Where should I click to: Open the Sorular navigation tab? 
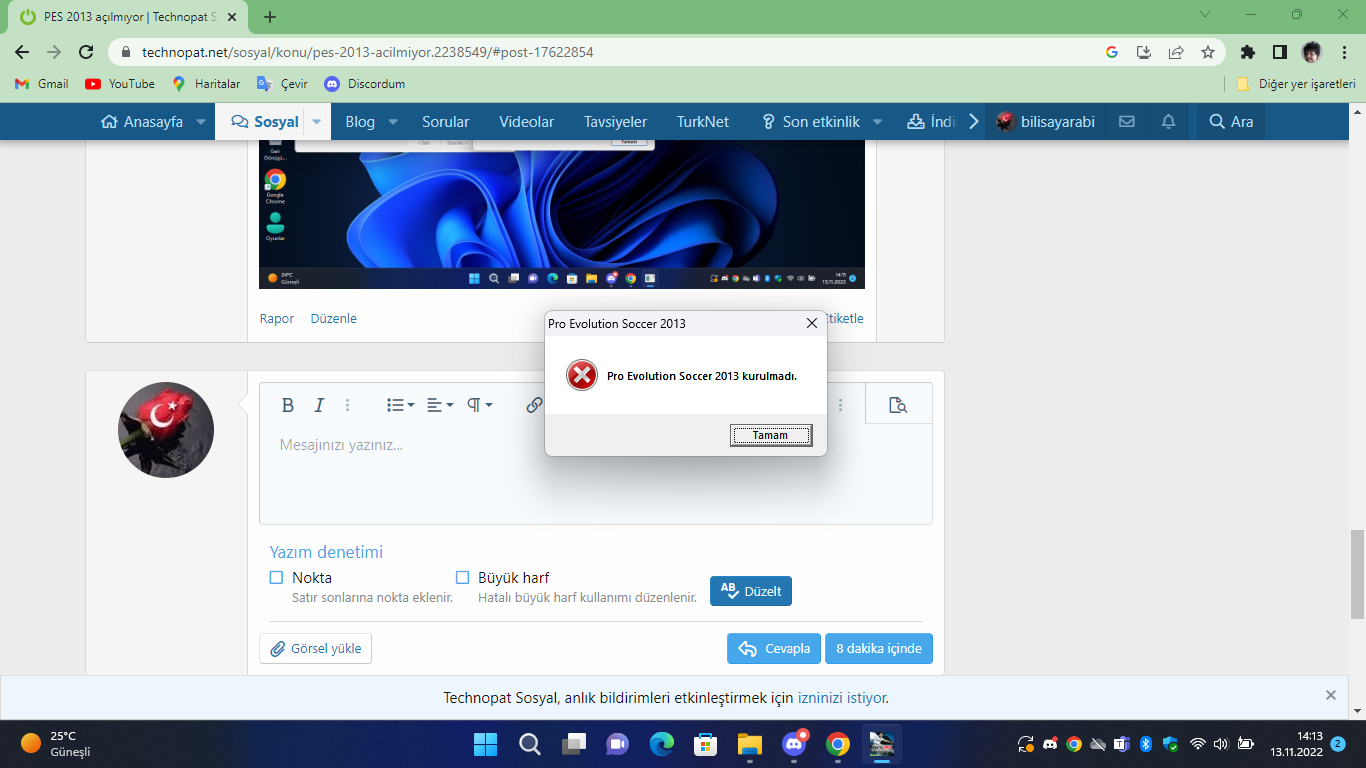(445, 122)
